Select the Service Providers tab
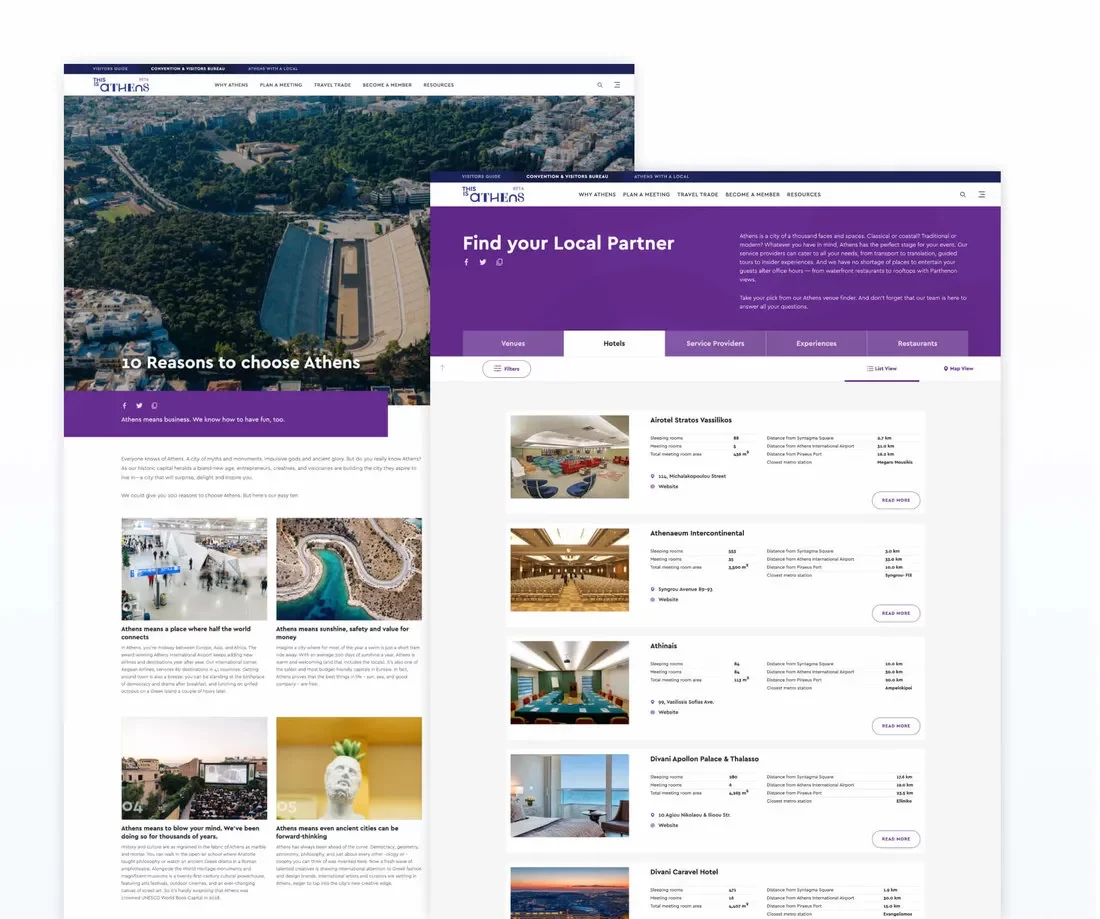Screen dimensions: 1100x919 pyautogui.click(x=716, y=344)
